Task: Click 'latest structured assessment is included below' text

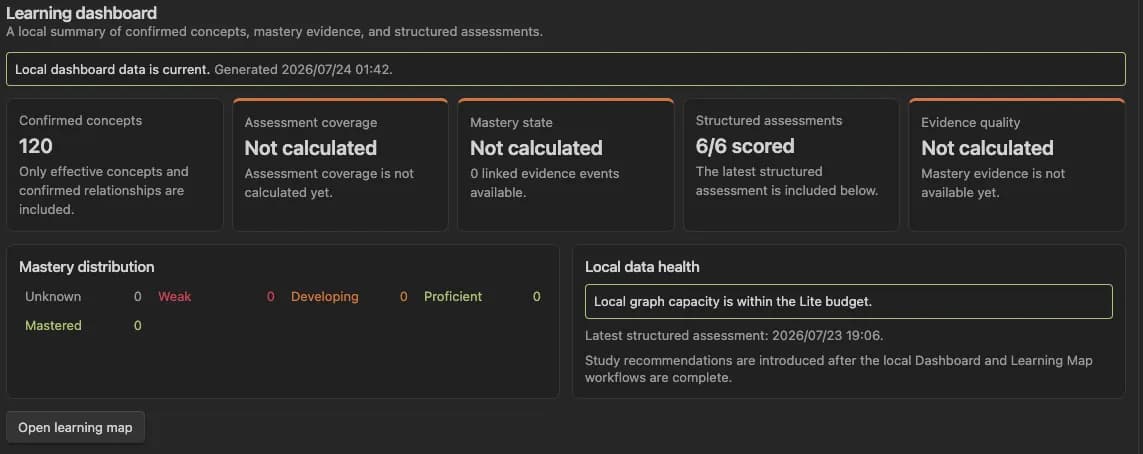Action: coord(787,181)
